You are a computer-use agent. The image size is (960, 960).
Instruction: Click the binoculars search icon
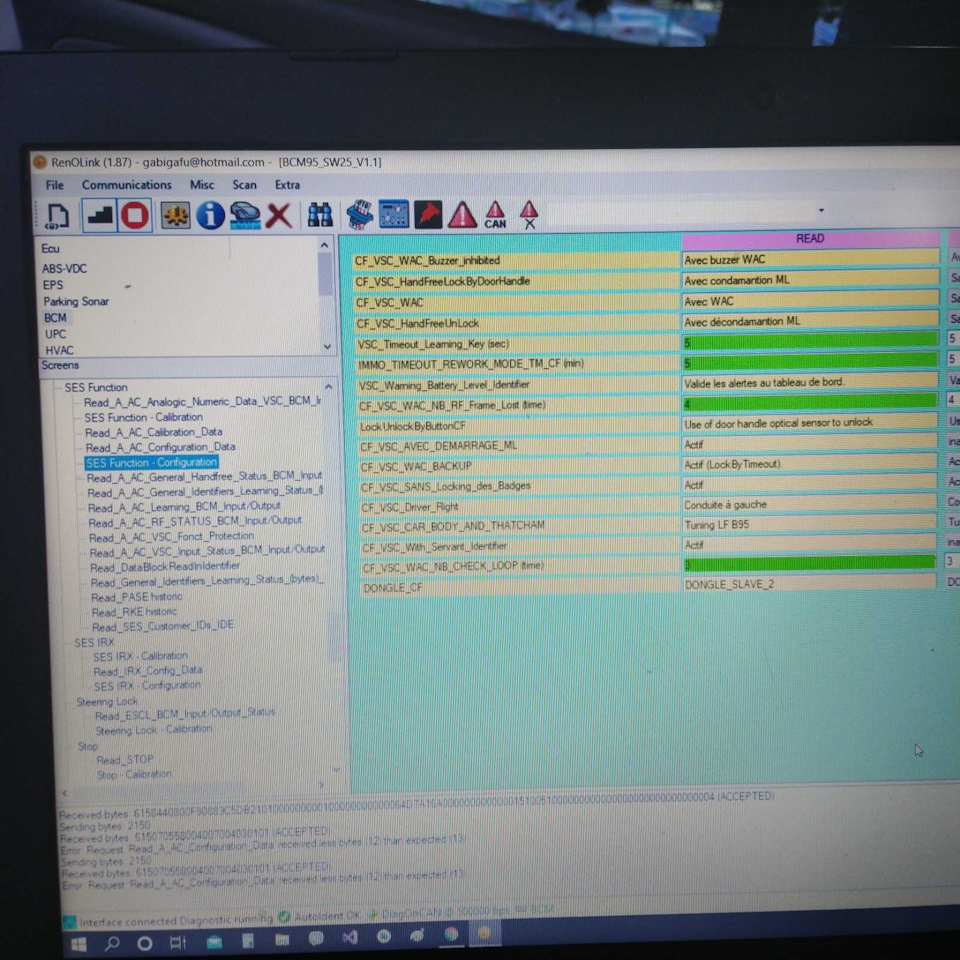point(320,216)
